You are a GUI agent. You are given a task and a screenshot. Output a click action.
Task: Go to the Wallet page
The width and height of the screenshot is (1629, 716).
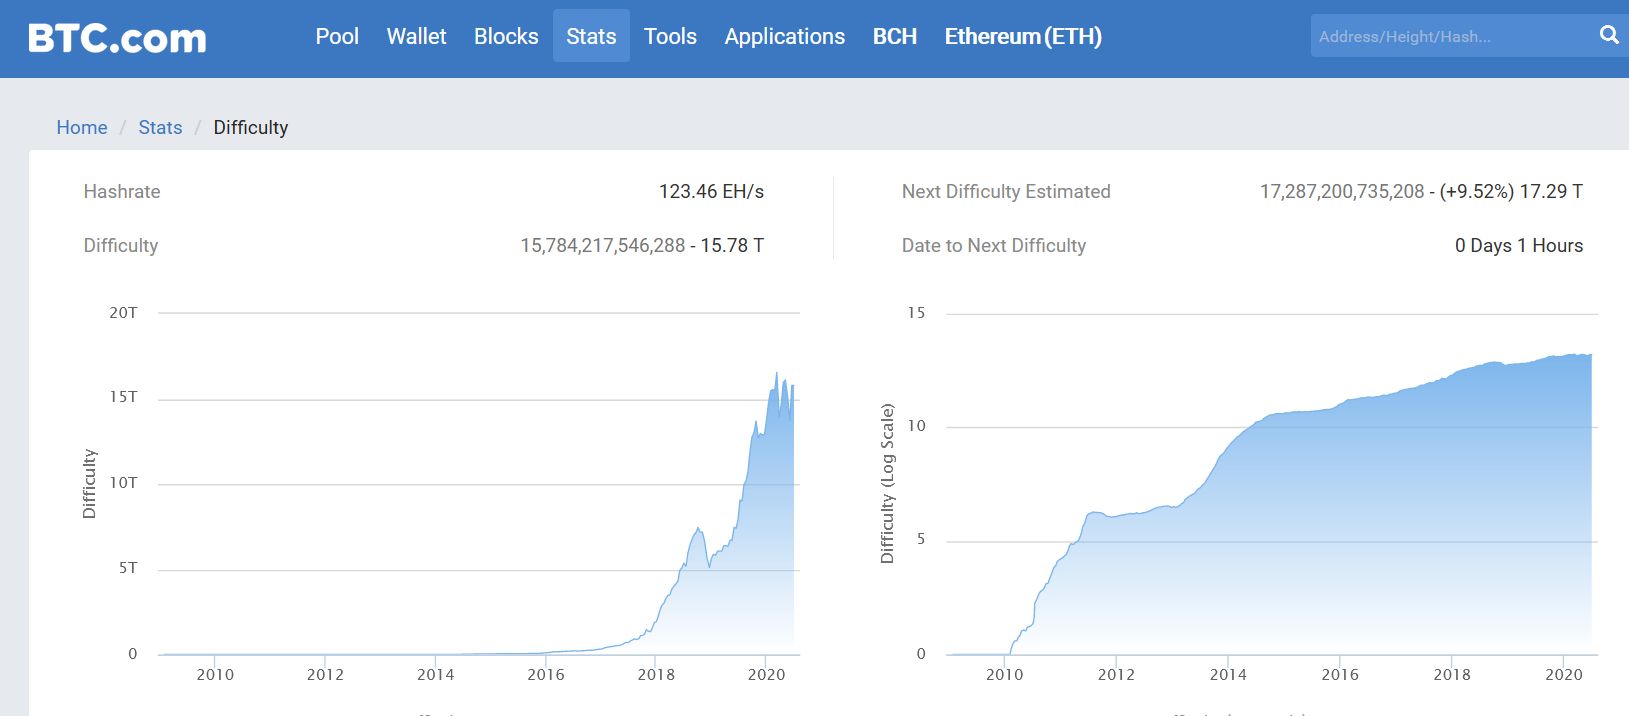[x=416, y=36]
